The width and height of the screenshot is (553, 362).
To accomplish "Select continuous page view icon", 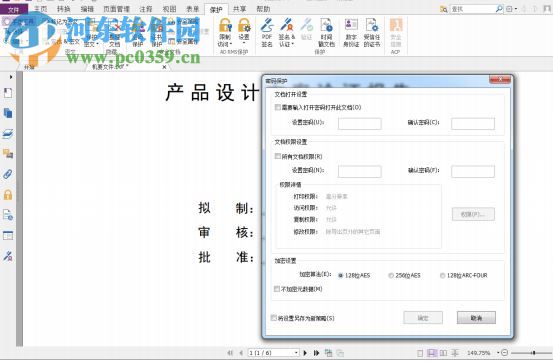I will pos(432,353).
